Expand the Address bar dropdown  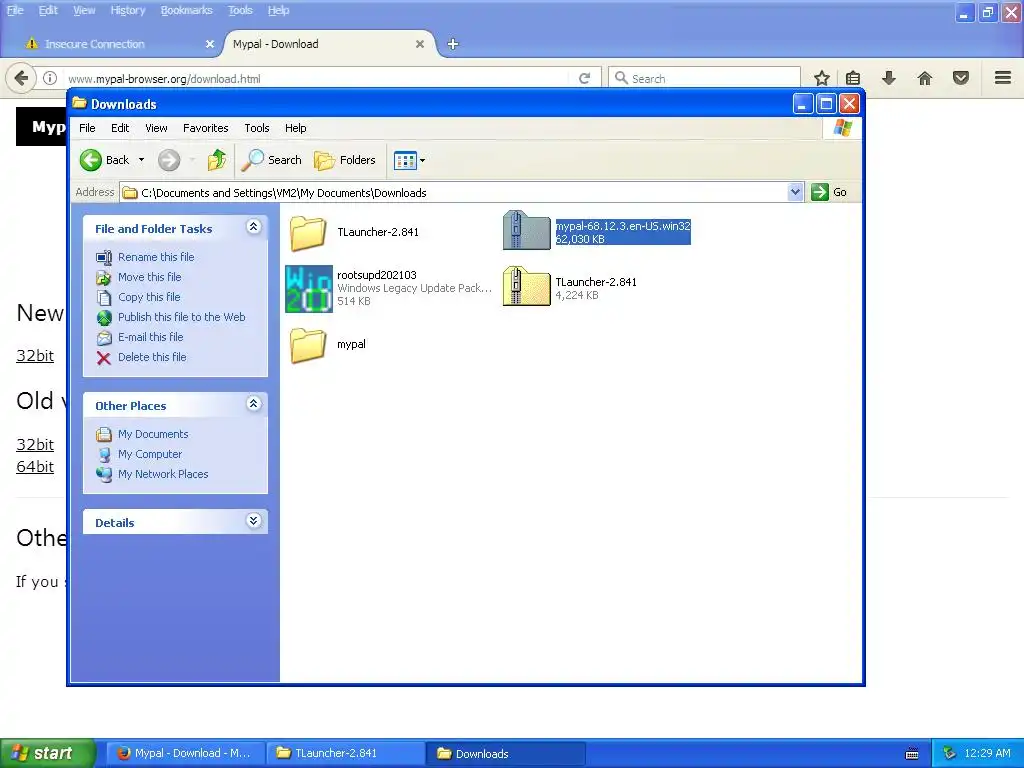tap(795, 192)
